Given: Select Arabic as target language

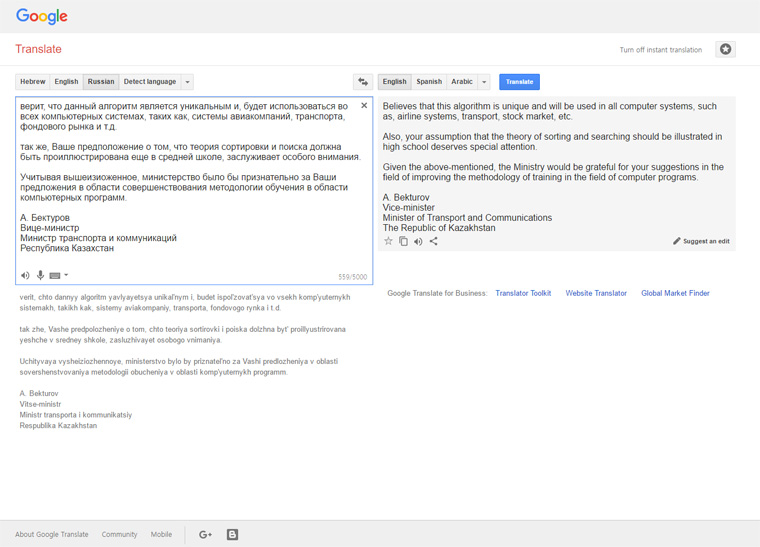Looking at the screenshot, I should 462,82.
